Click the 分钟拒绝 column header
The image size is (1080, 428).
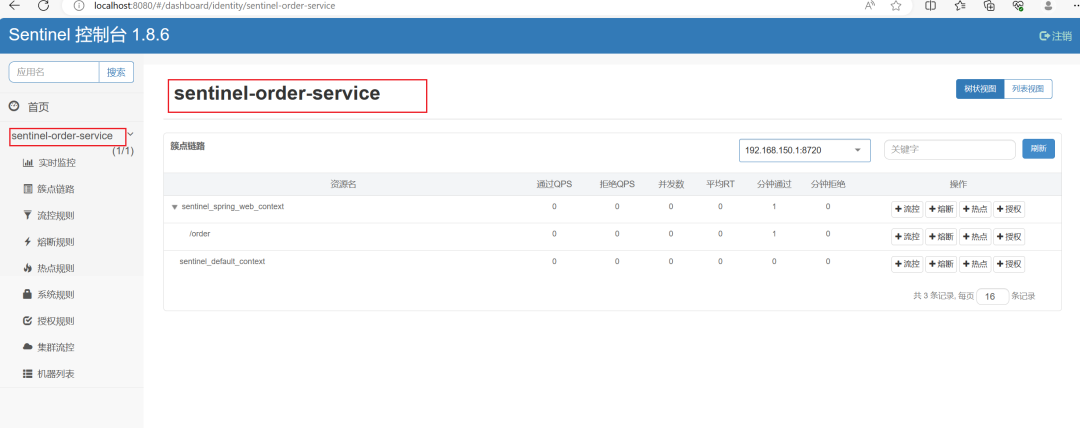pos(828,184)
